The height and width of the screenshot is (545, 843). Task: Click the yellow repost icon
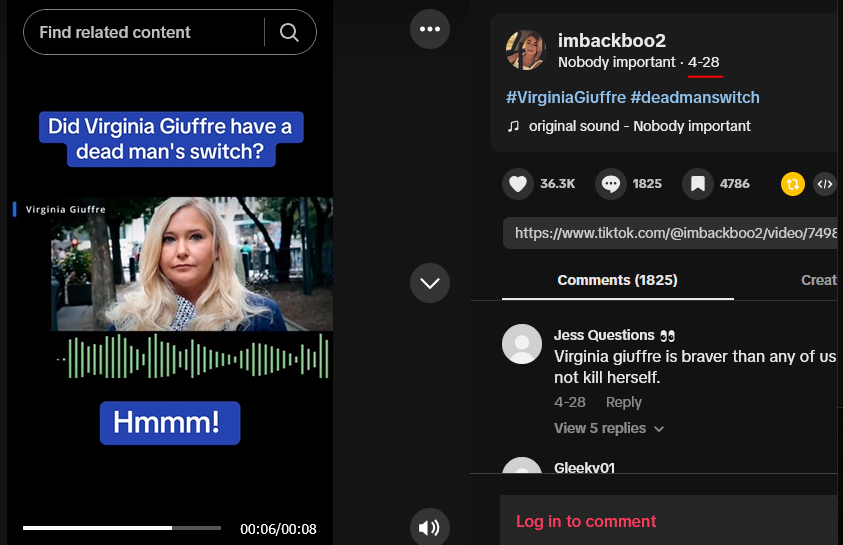792,184
